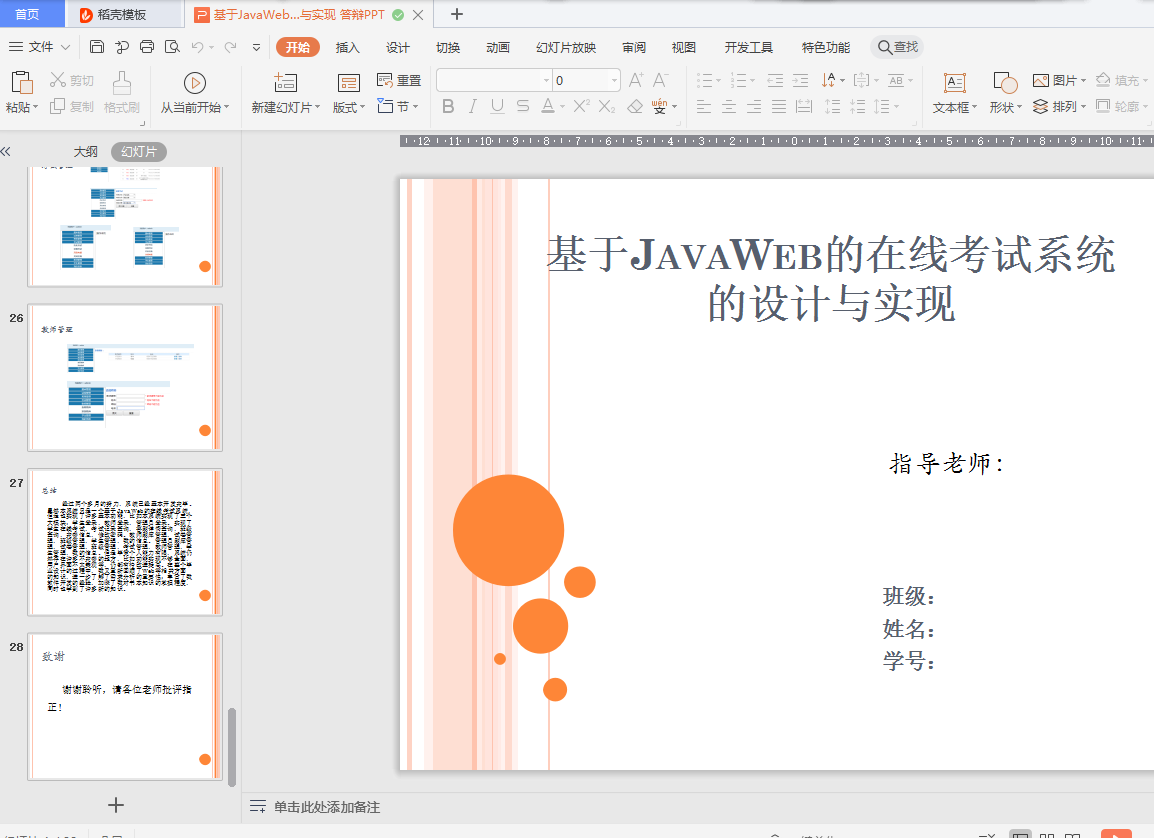Open the font color dropdown arrow

pos(562,107)
